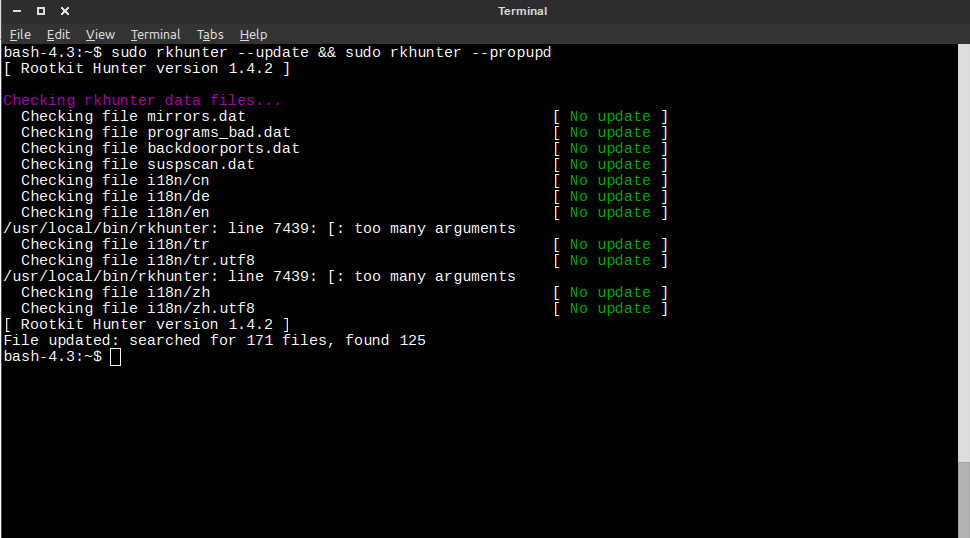Open the View menu
Image resolution: width=970 pixels, height=538 pixels.
pyautogui.click(x=100, y=34)
